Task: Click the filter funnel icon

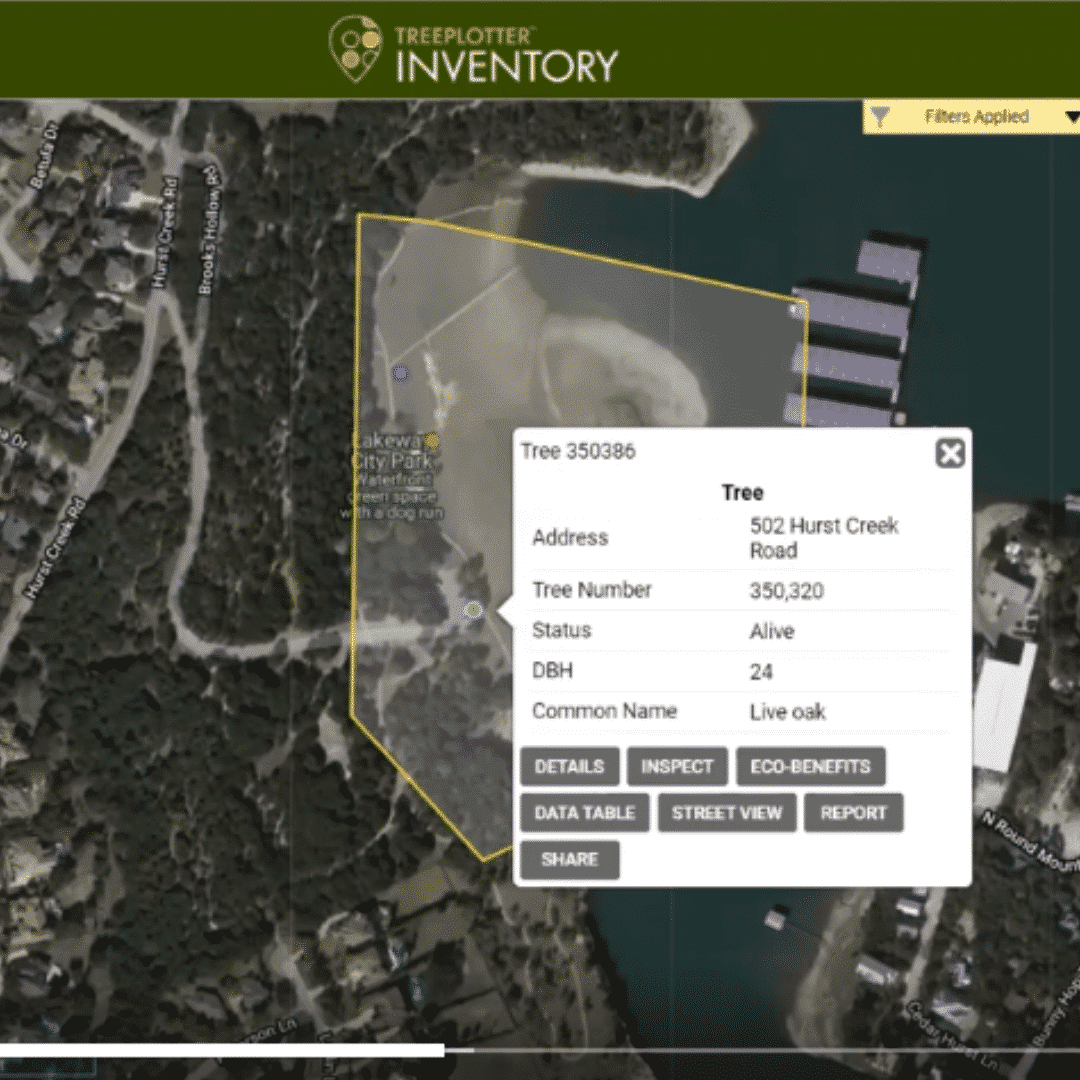Action: pyautogui.click(x=880, y=117)
